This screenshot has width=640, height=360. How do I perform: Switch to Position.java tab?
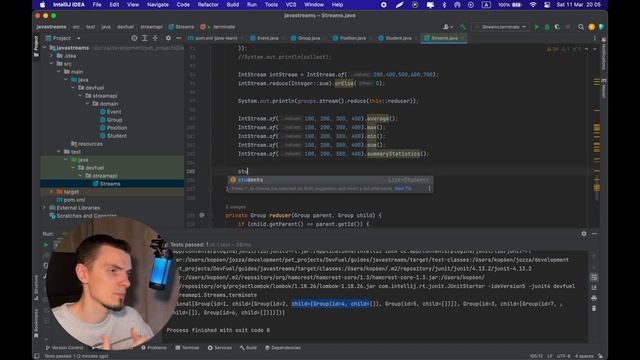tap(349, 38)
